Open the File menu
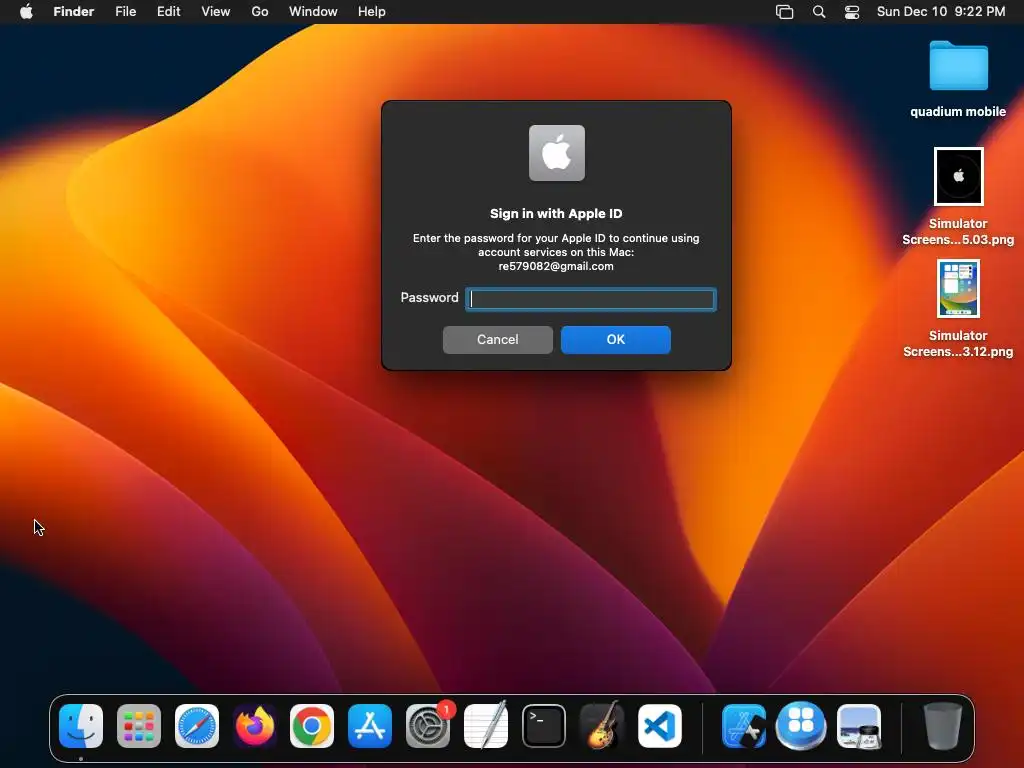 [x=125, y=12]
